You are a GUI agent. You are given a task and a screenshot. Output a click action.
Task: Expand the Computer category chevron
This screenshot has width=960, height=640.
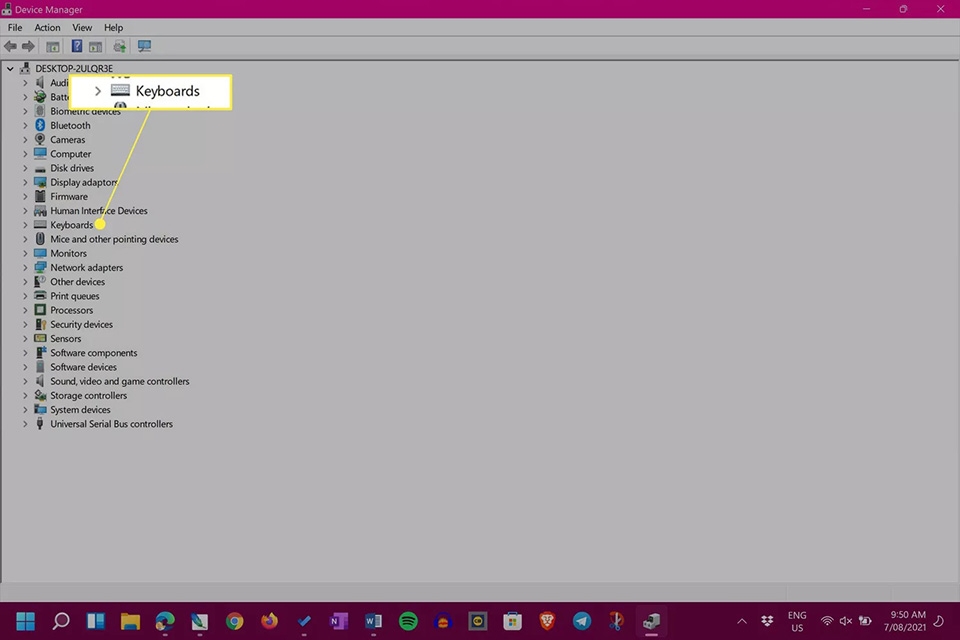tap(25, 154)
